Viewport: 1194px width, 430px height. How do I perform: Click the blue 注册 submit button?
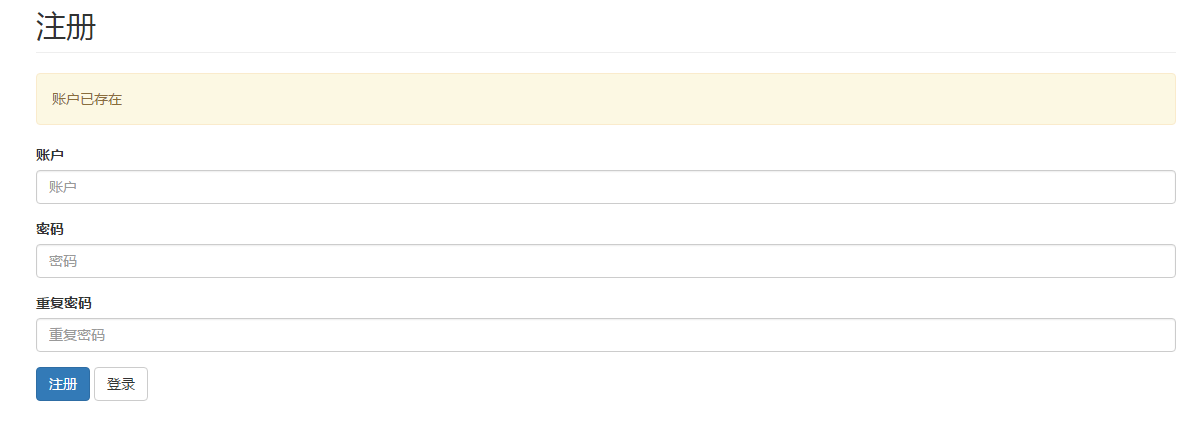tap(62, 384)
